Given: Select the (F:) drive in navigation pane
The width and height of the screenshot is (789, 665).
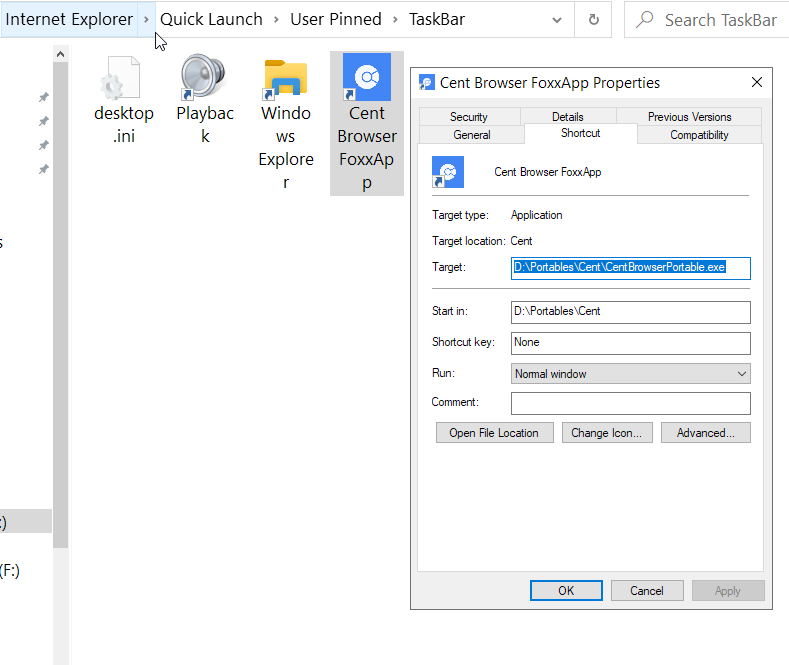Looking at the screenshot, I should pyautogui.click(x=10, y=571).
